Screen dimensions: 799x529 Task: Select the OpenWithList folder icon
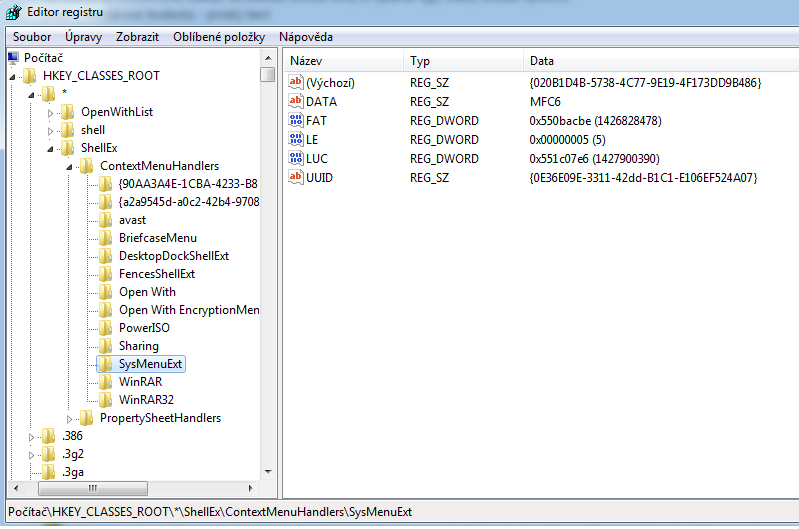click(x=68, y=112)
